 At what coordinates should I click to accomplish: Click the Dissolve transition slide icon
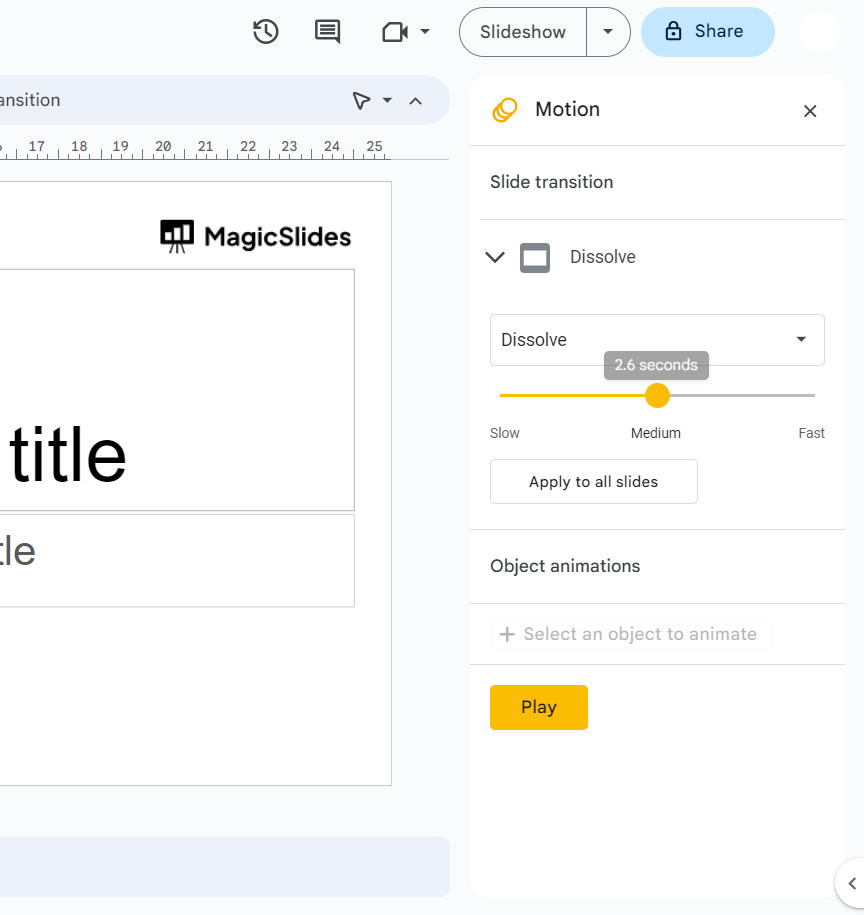click(x=535, y=258)
